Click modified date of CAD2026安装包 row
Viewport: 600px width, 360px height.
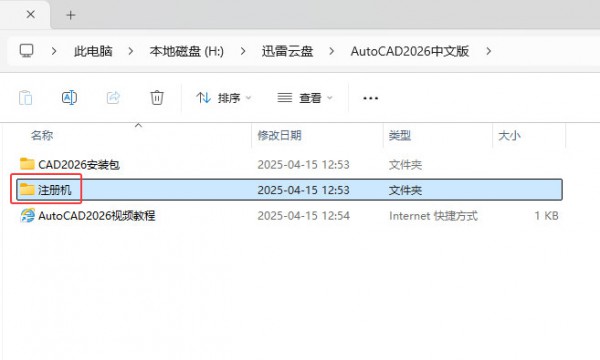tap(303, 165)
